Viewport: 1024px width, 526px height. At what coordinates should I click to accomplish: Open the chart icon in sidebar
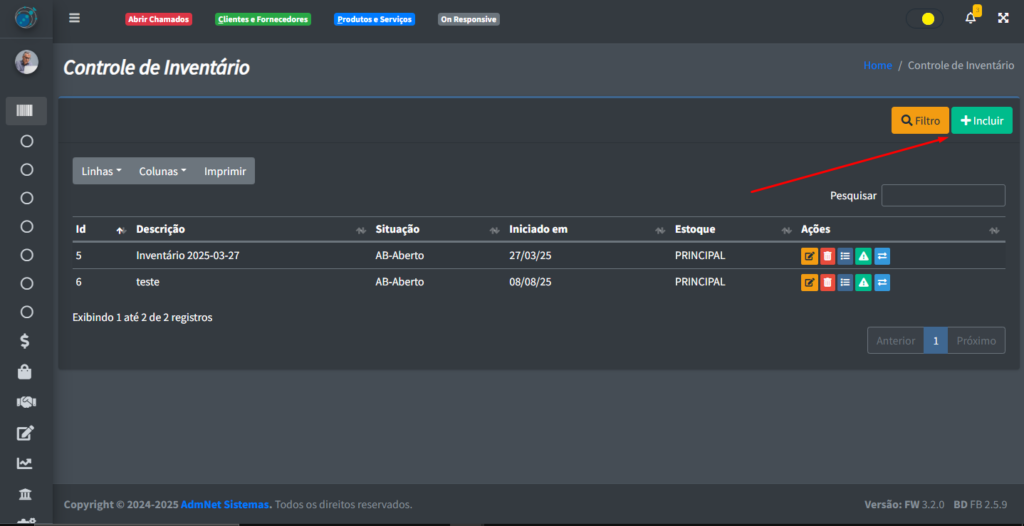click(x=26, y=463)
